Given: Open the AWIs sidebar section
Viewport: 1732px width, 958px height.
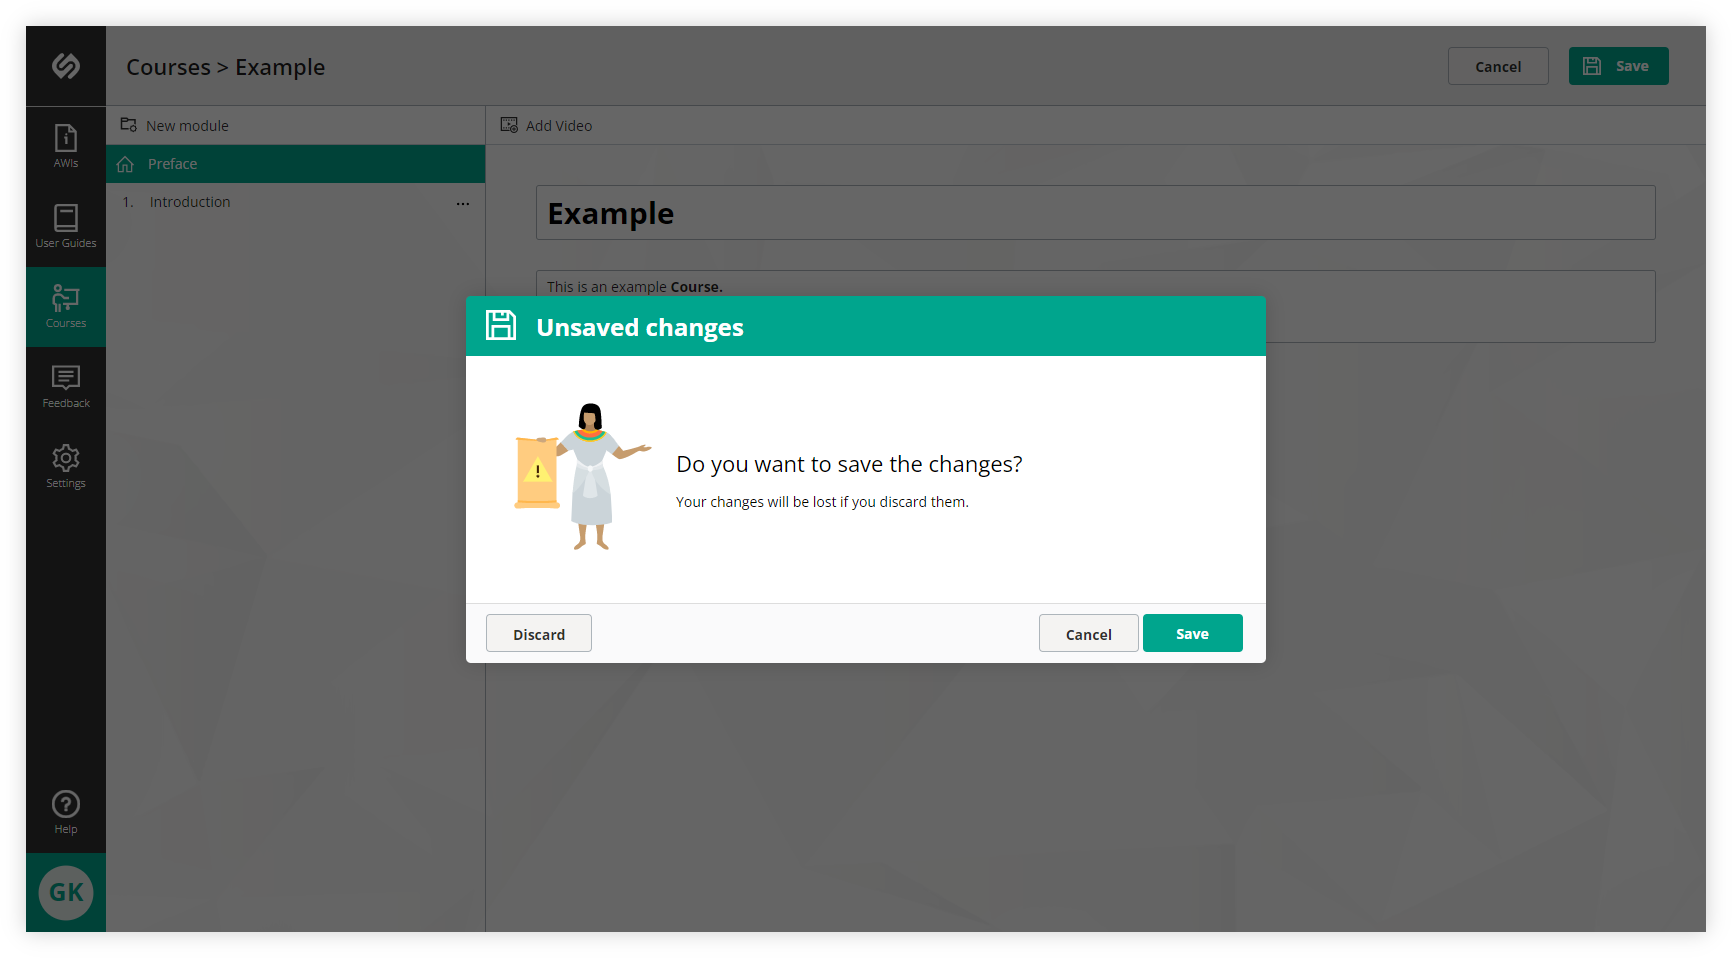Looking at the screenshot, I should click(x=65, y=145).
